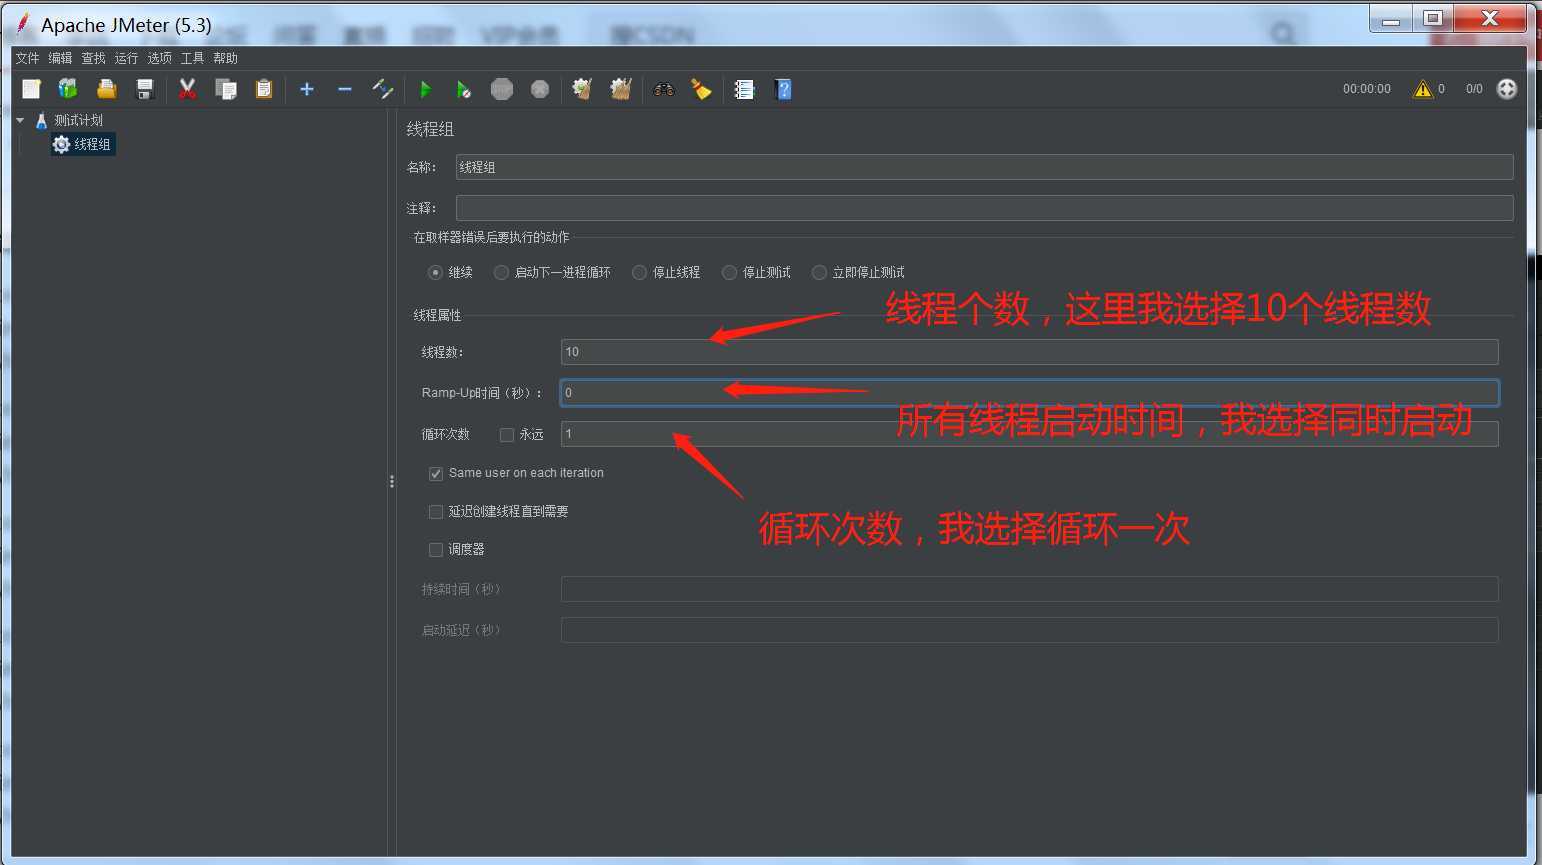Open the 文件 menu

click(28, 58)
